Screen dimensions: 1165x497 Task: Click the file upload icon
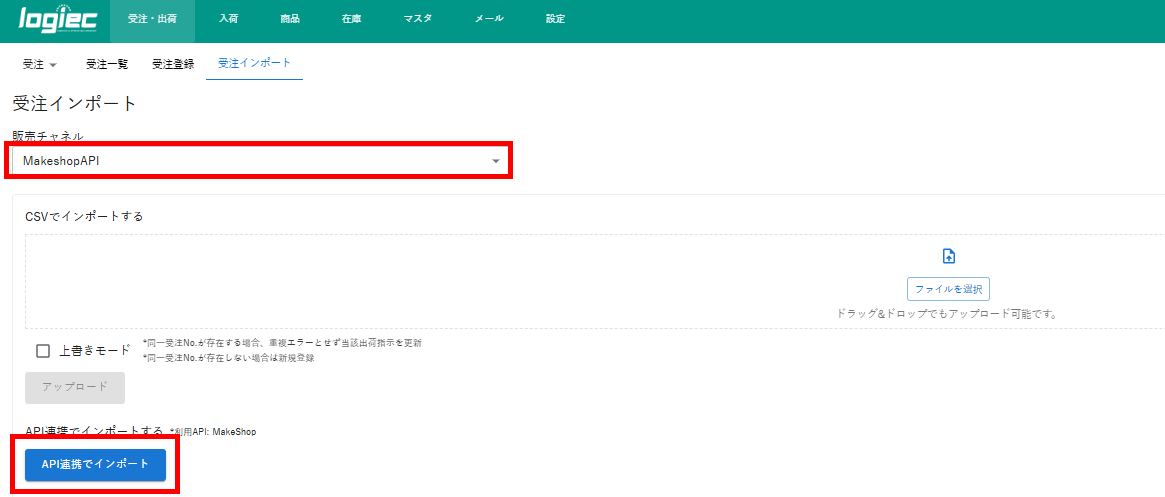tap(948, 256)
